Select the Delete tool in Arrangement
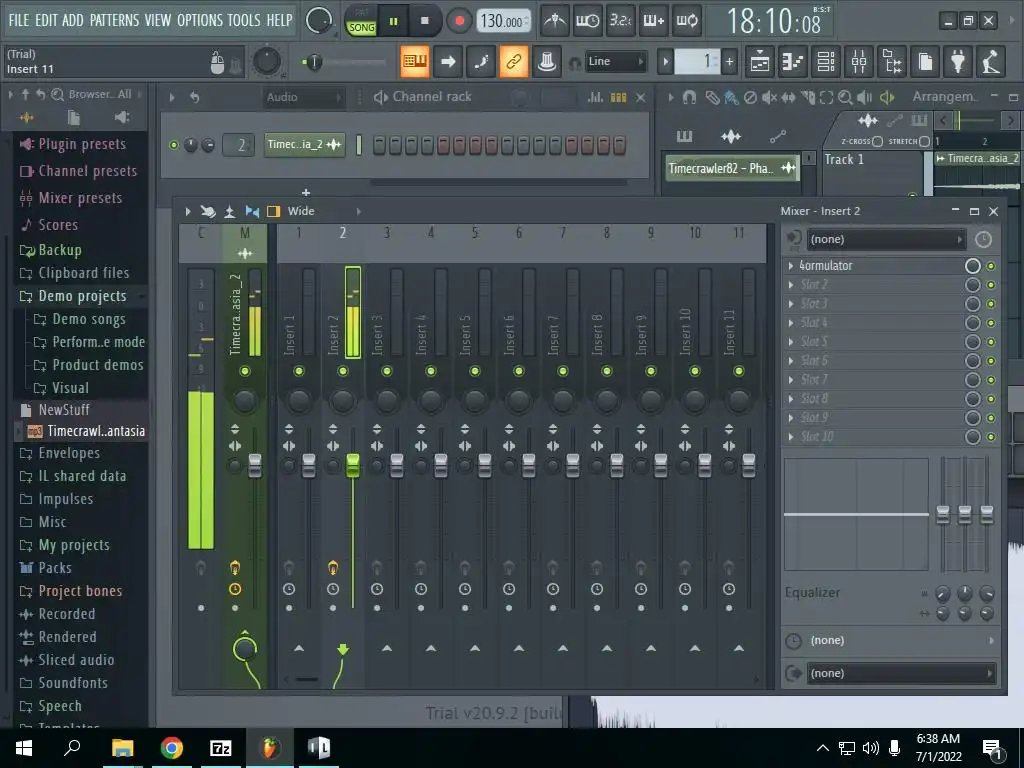Viewport: 1024px width, 768px height. point(750,97)
